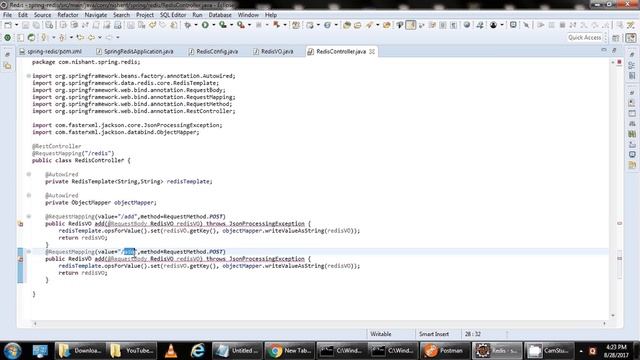Click the Open Perspective icon beside Quick Access
The width and height of the screenshot is (640, 360).
tap(616, 38)
